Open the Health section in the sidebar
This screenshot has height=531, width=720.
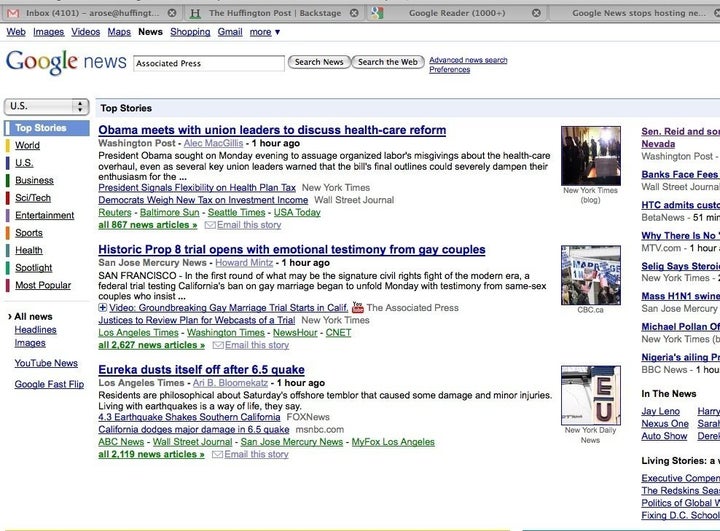point(28,250)
